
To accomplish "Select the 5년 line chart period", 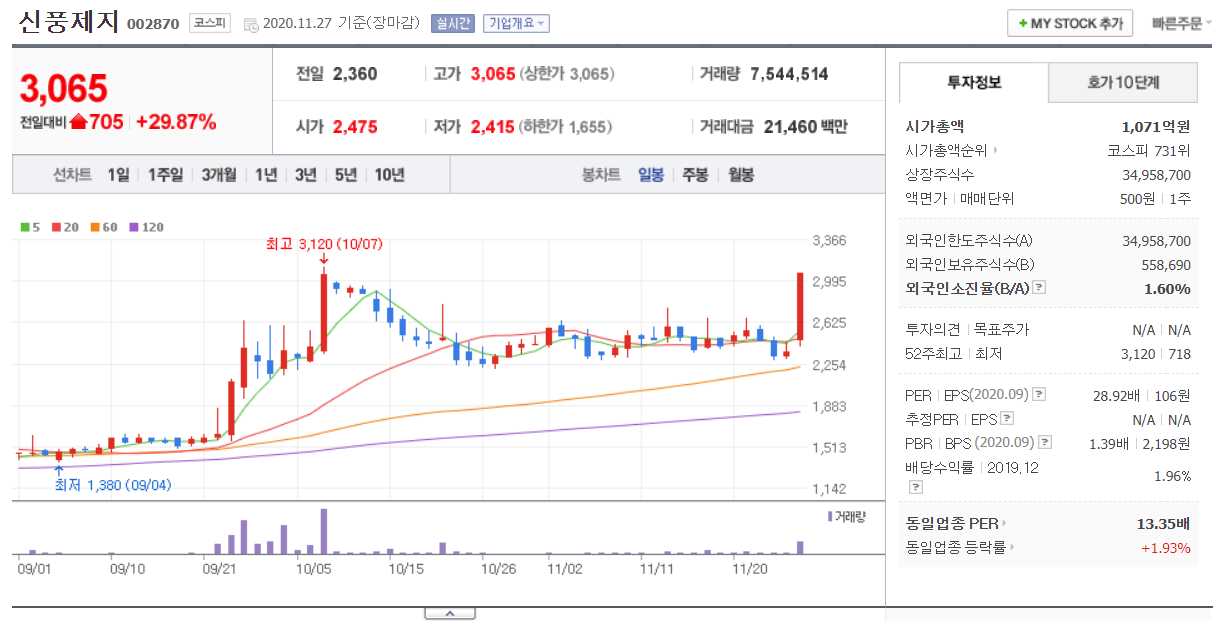I will [x=346, y=175].
